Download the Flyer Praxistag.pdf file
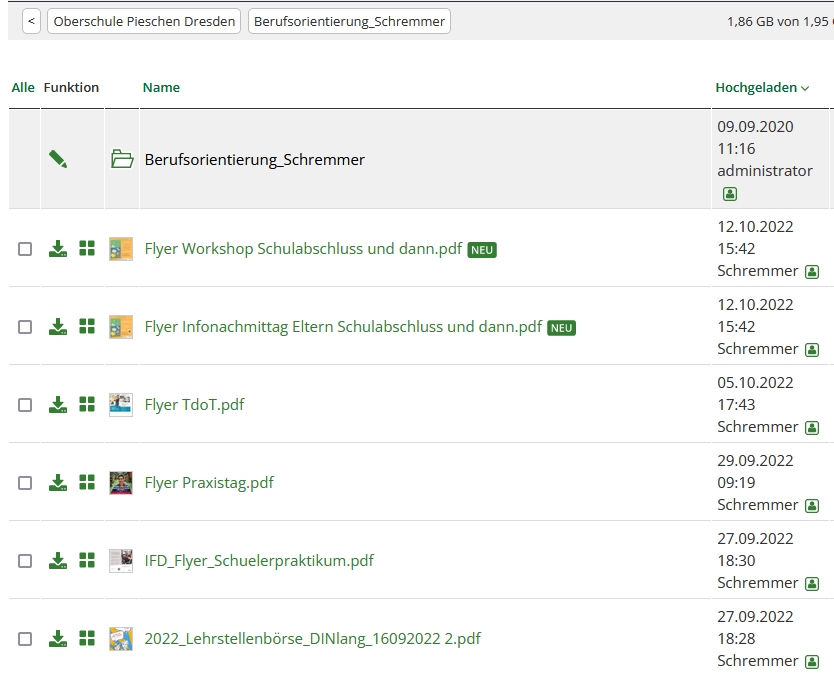834x674 pixels. point(58,483)
